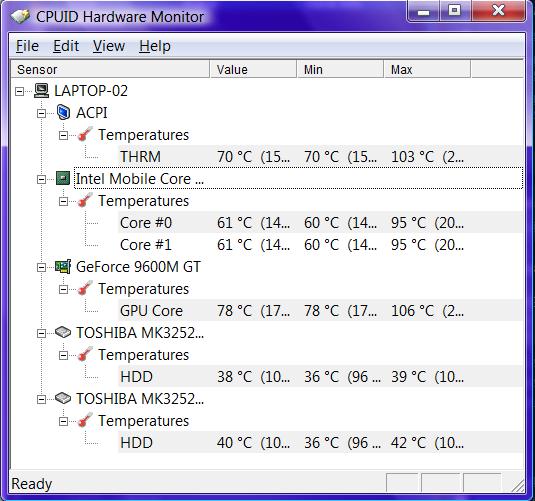Collapse Temperatures under first TOSHIBA drive
The image size is (535, 501).
pyautogui.click(x=63, y=355)
